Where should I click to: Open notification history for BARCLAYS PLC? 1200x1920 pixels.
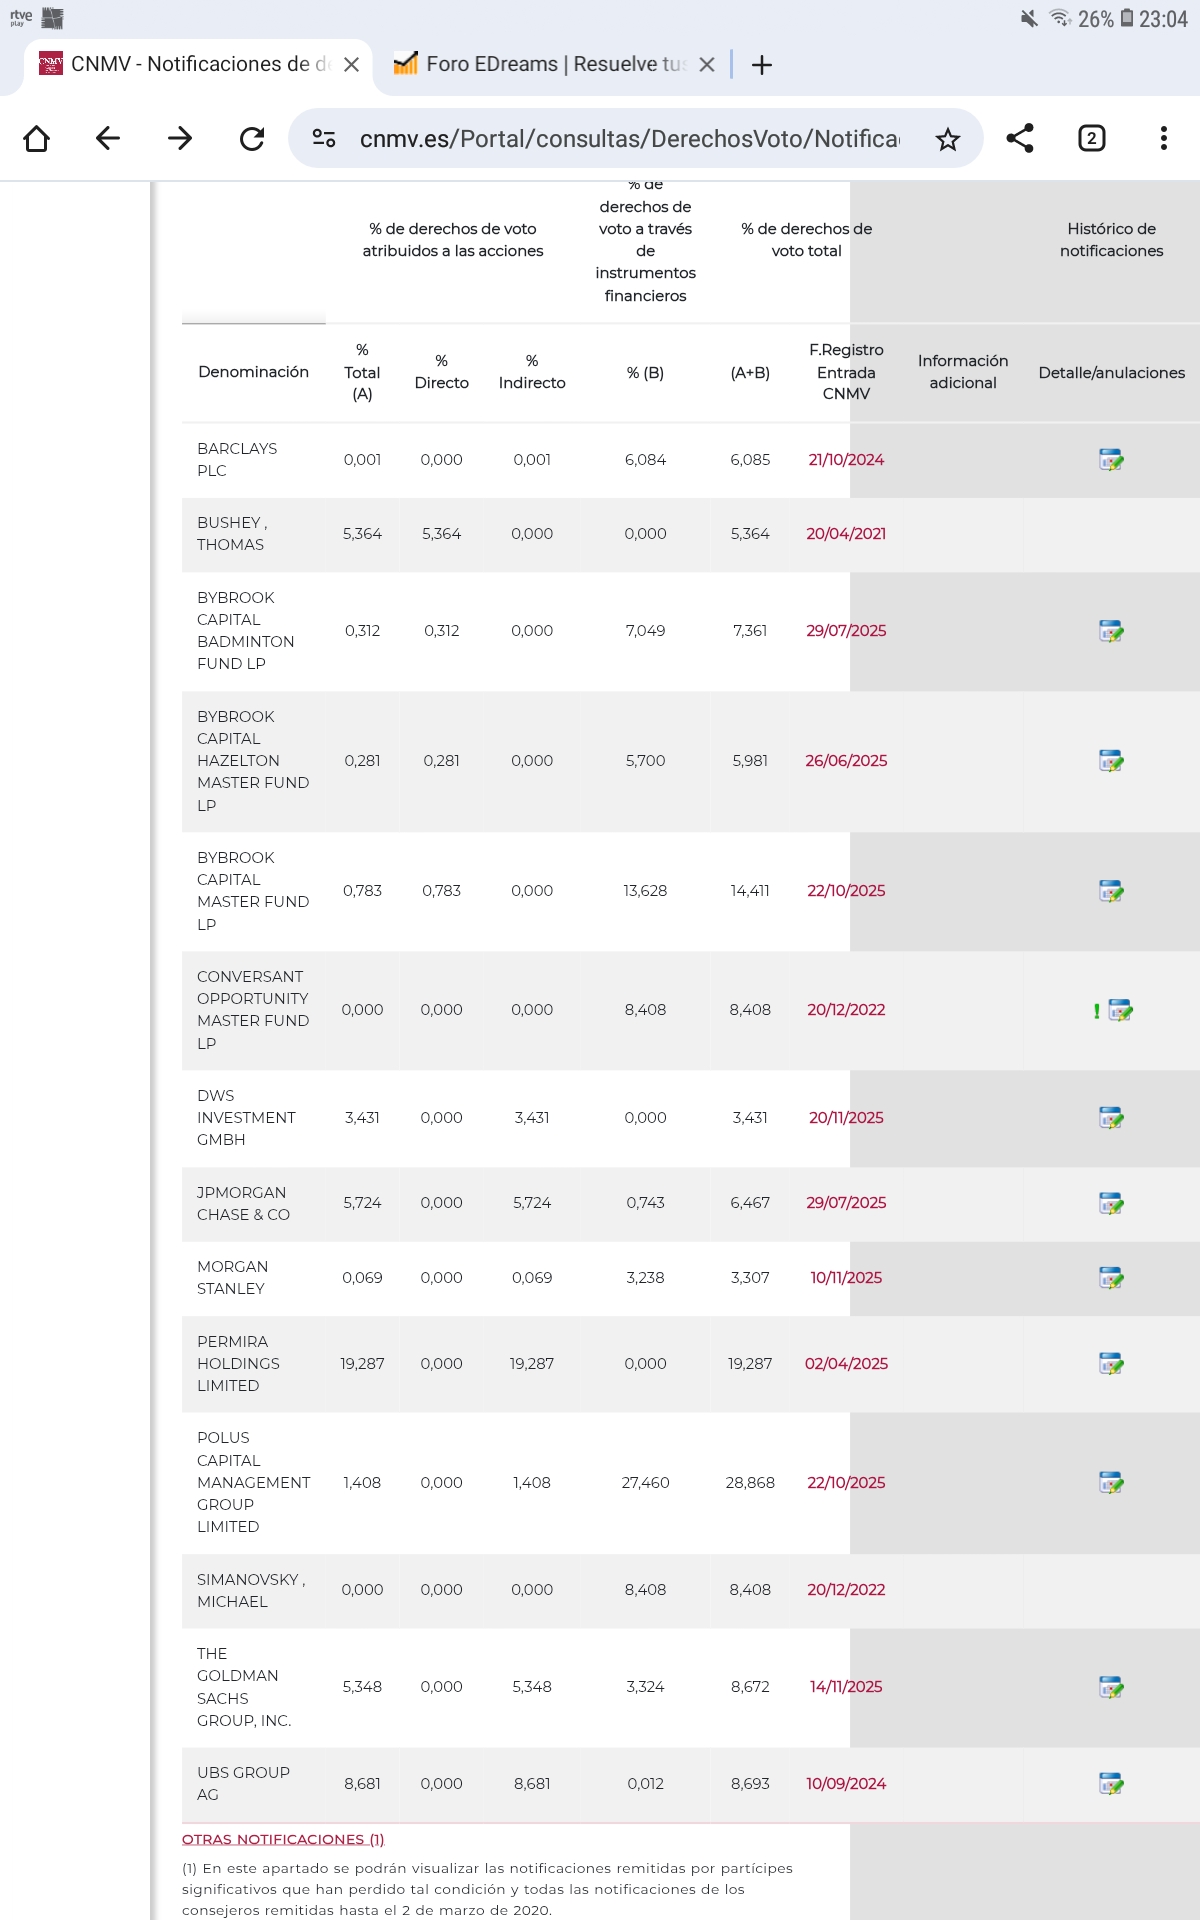point(1111,460)
